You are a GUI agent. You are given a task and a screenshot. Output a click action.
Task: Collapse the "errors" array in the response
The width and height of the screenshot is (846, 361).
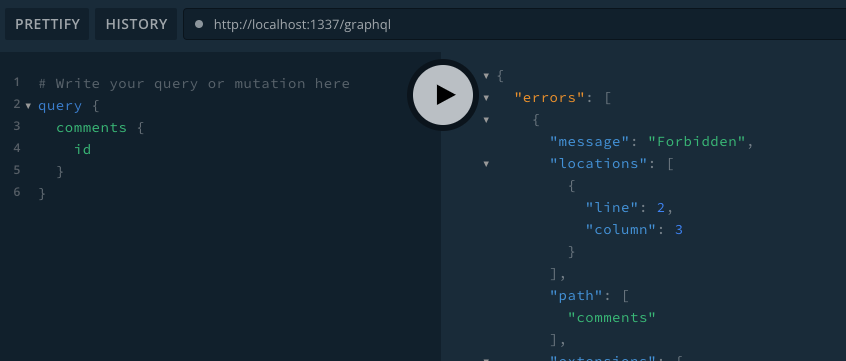[x=486, y=98]
